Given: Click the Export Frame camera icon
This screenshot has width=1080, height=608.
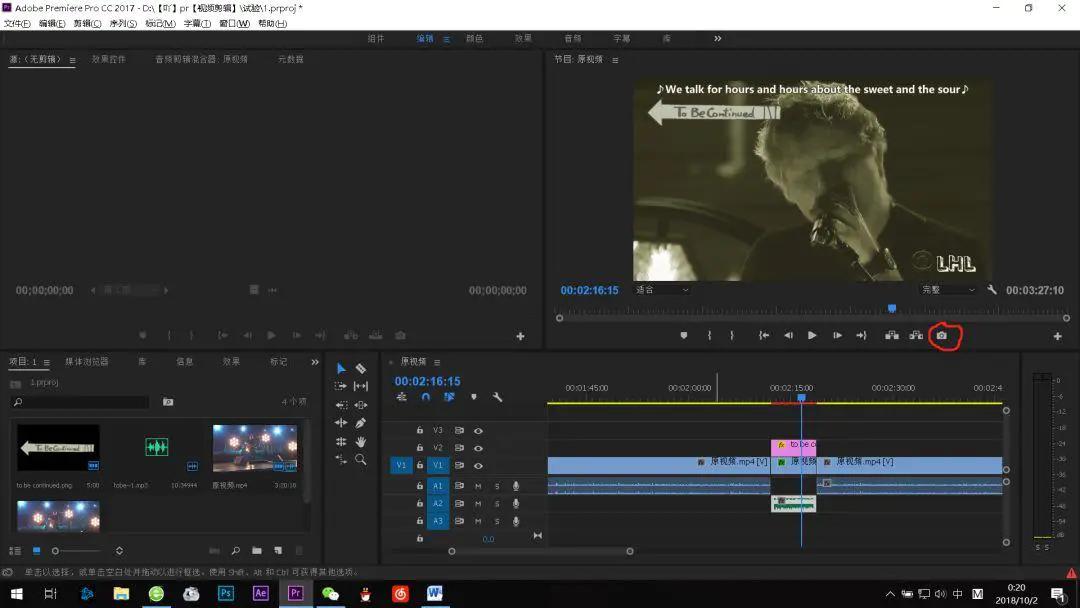Looking at the screenshot, I should (x=941, y=336).
